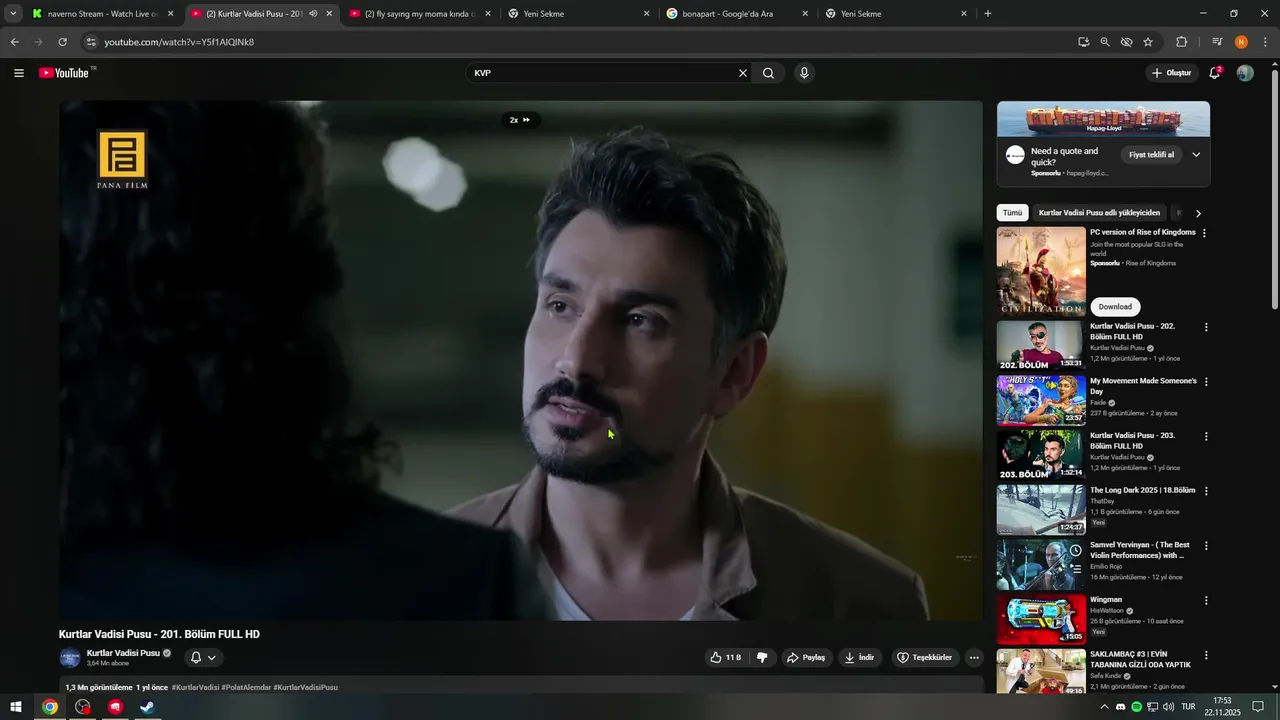Viewport: 1280px width, 720px height.
Task: Switch to fly saying my moma tab
Action: [420, 14]
